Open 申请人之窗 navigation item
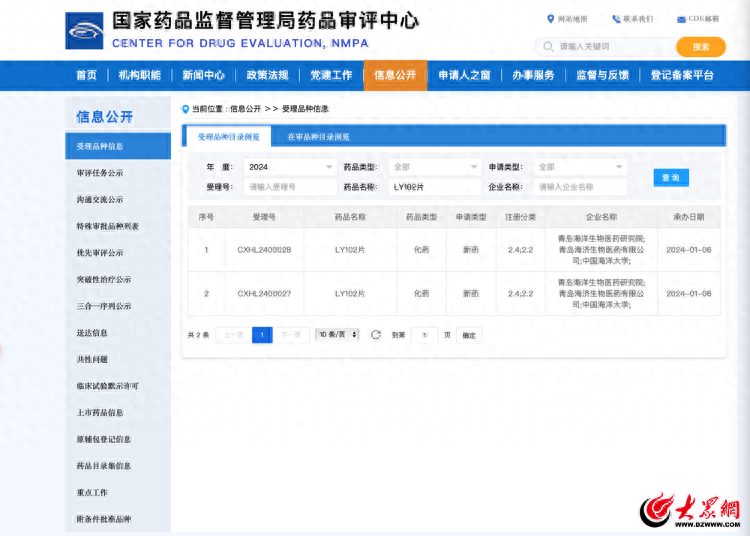This screenshot has width=750, height=536. (464, 75)
